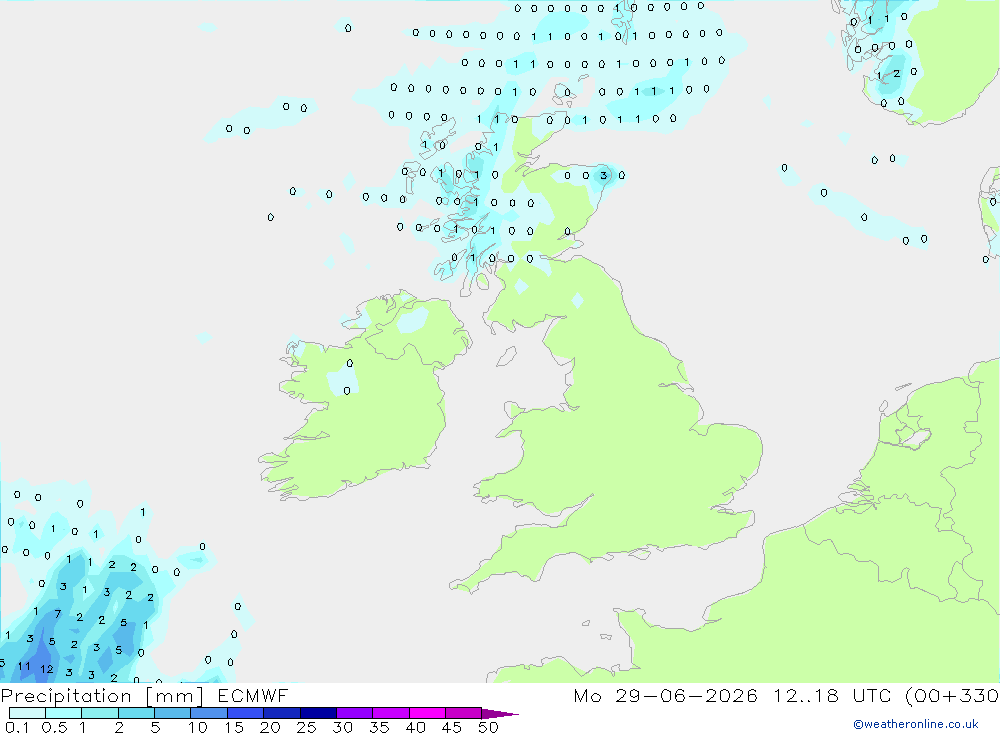Click the lightest 0.1–0.5 mm legend swatch

point(27,713)
